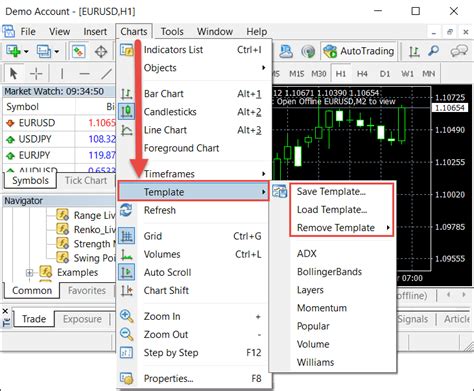Open the File menu
This screenshot has width=474, height=391.
[x=28, y=31]
